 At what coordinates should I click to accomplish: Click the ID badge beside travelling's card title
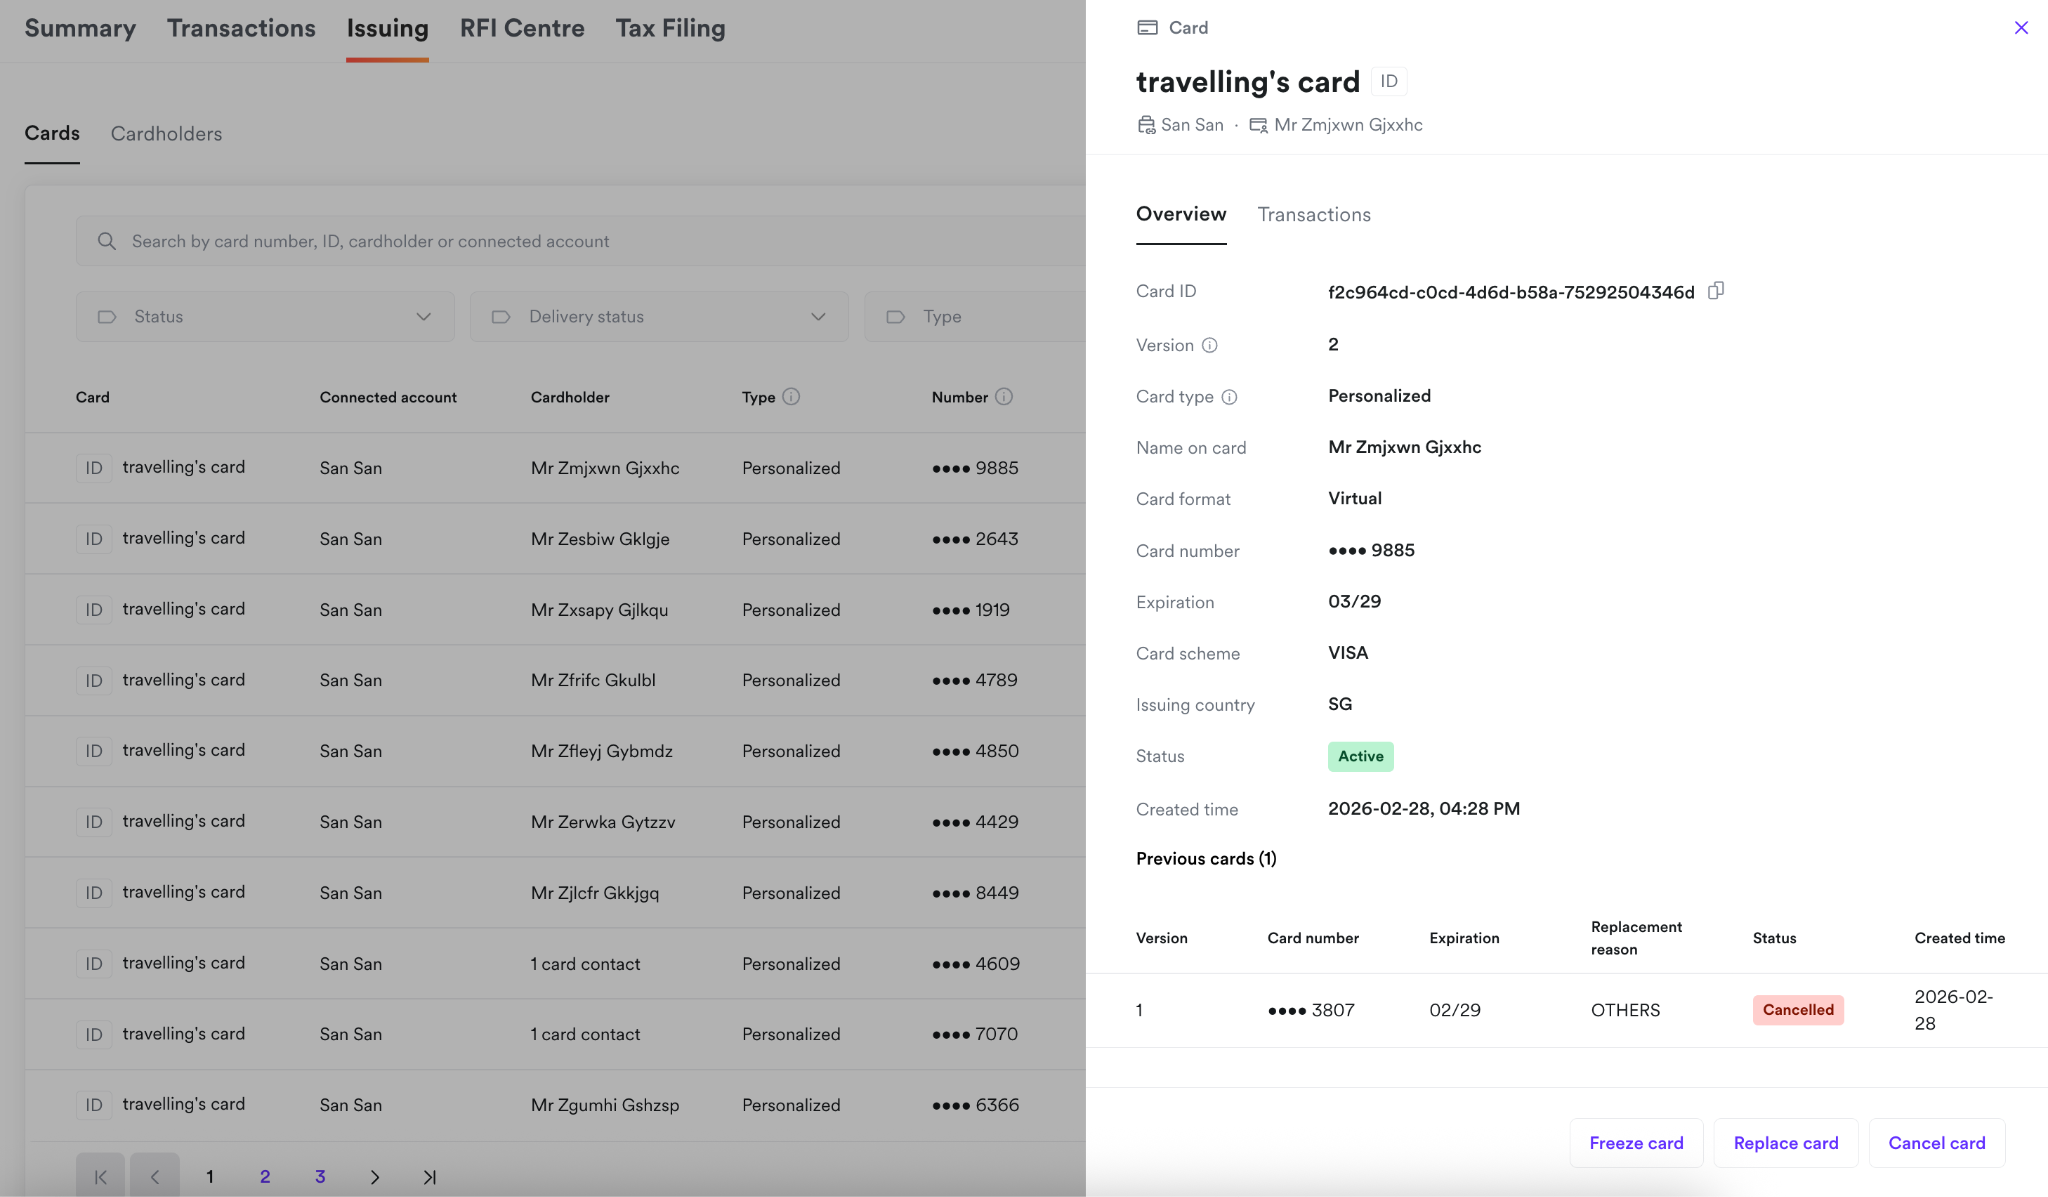click(1388, 81)
